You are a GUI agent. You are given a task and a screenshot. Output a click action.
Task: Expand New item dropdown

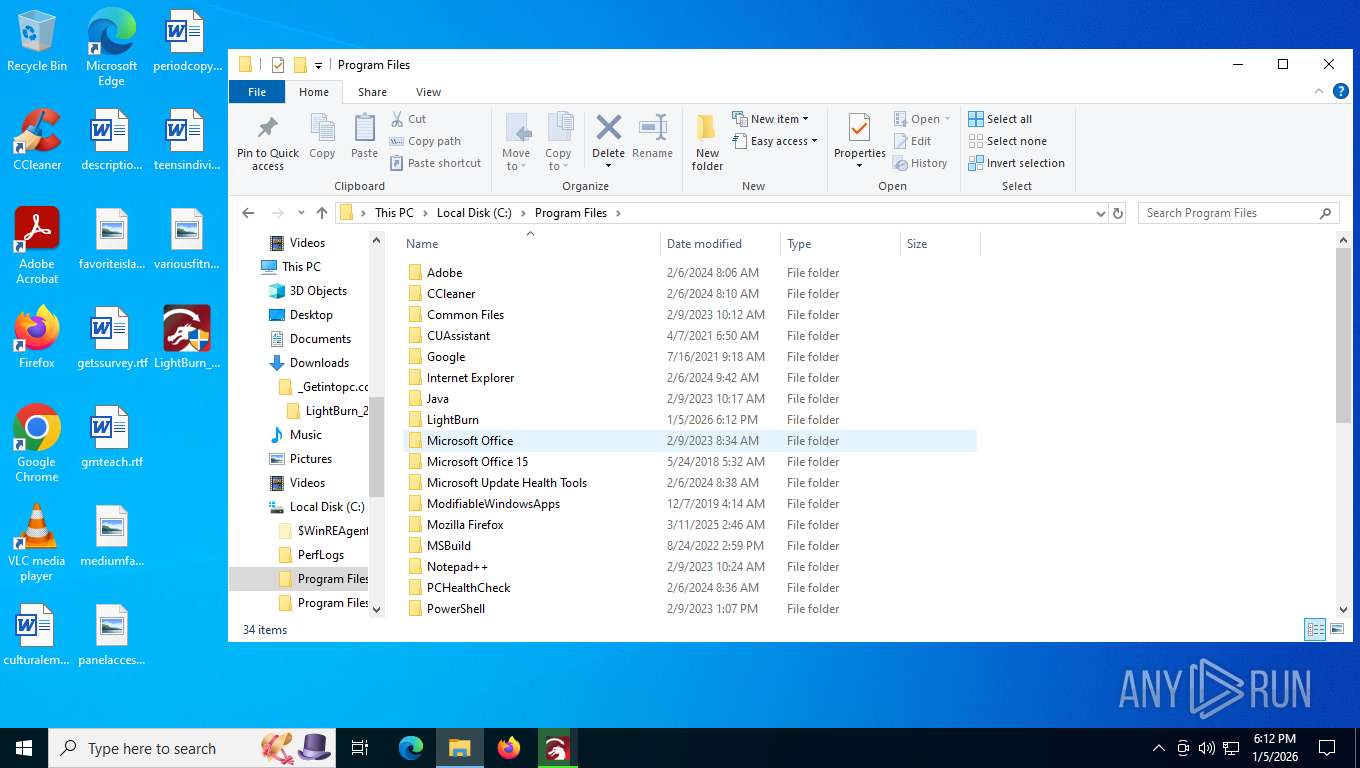point(770,119)
